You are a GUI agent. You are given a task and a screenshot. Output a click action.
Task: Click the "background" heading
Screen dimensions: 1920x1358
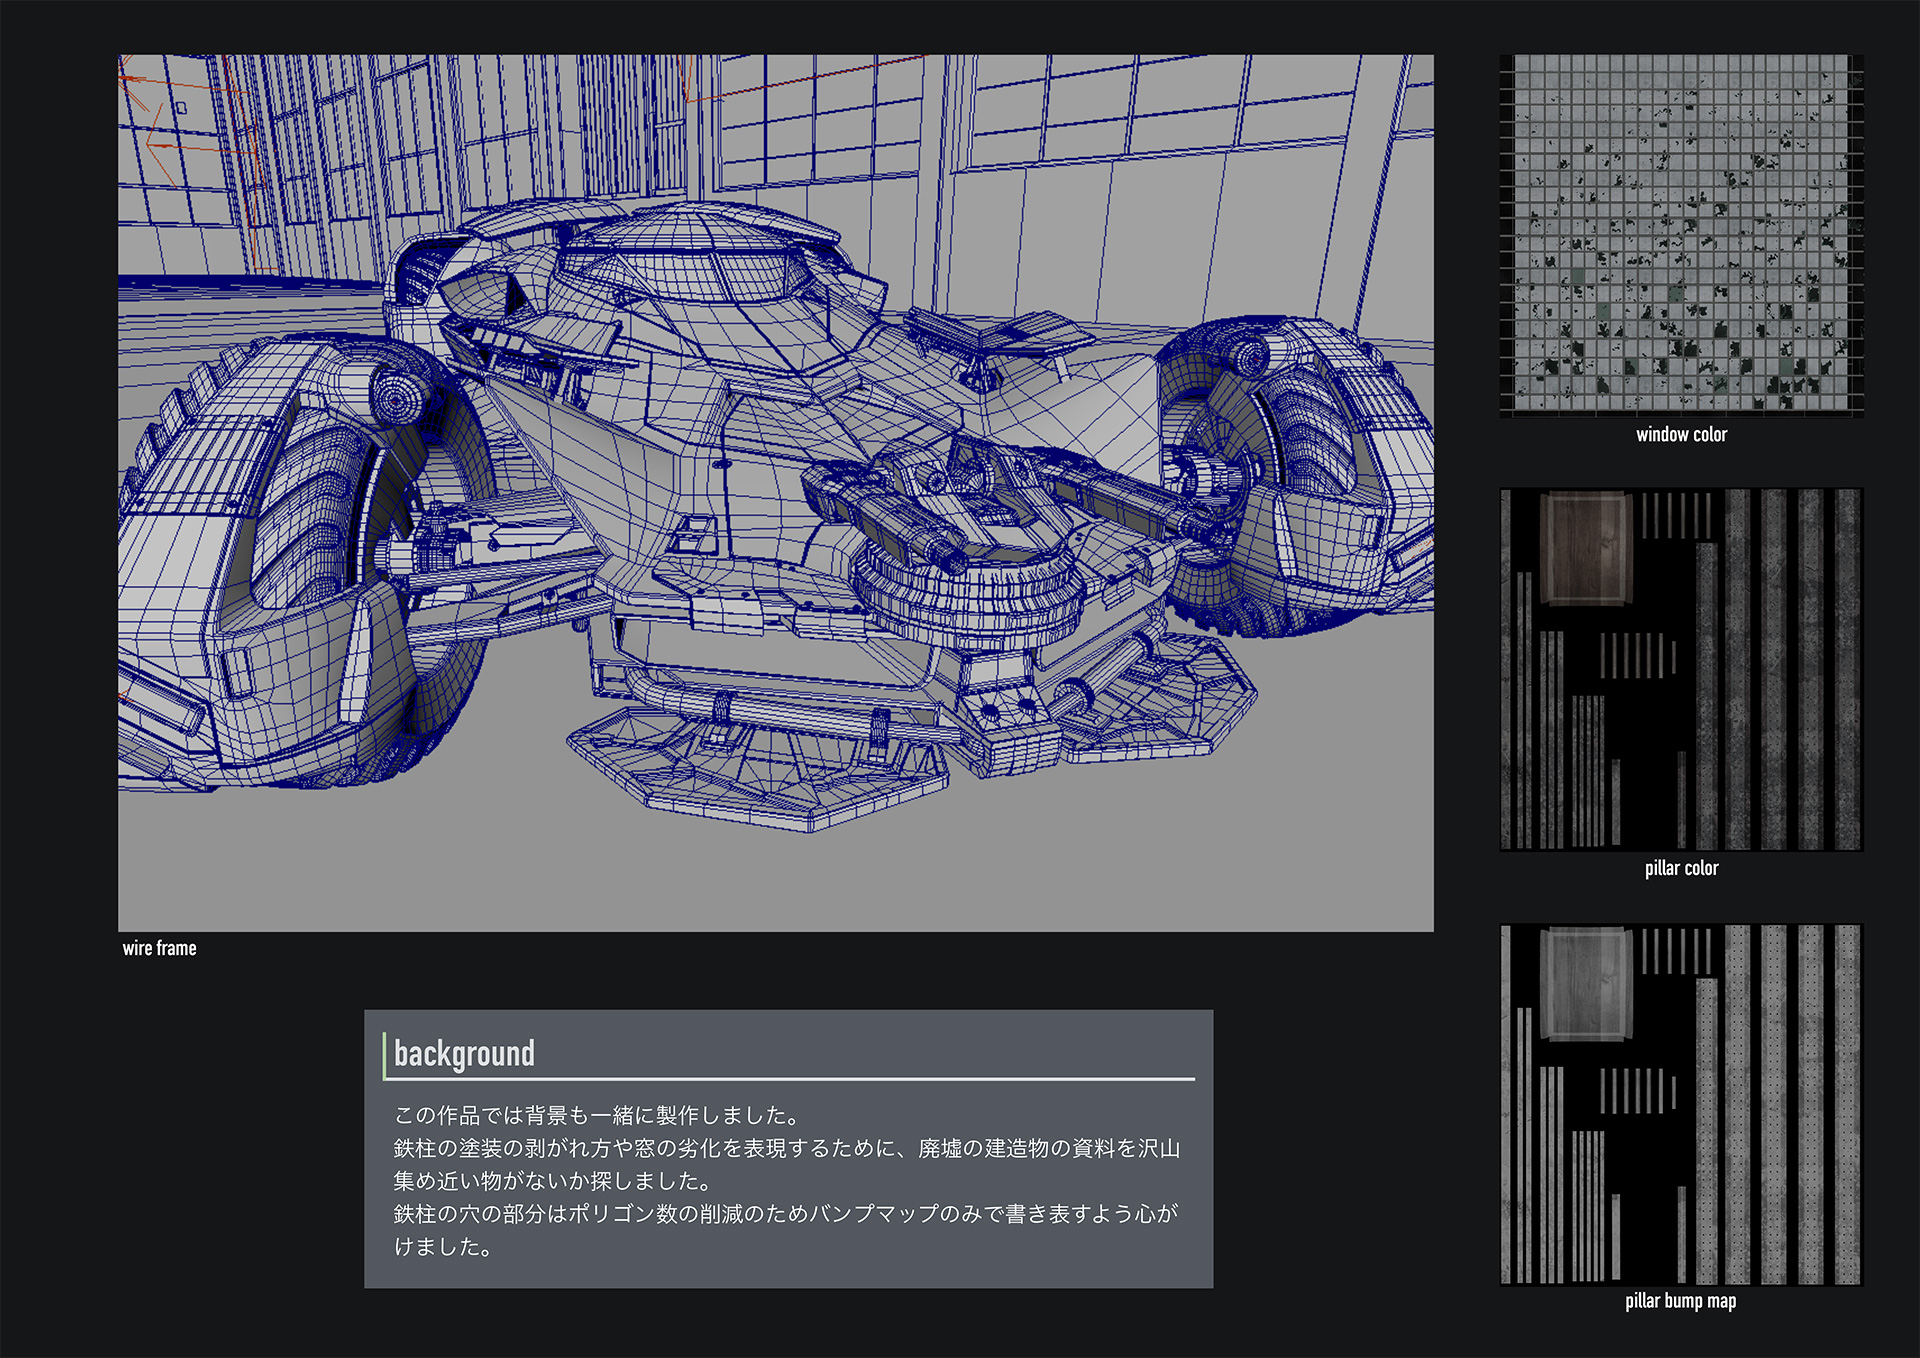(464, 1054)
